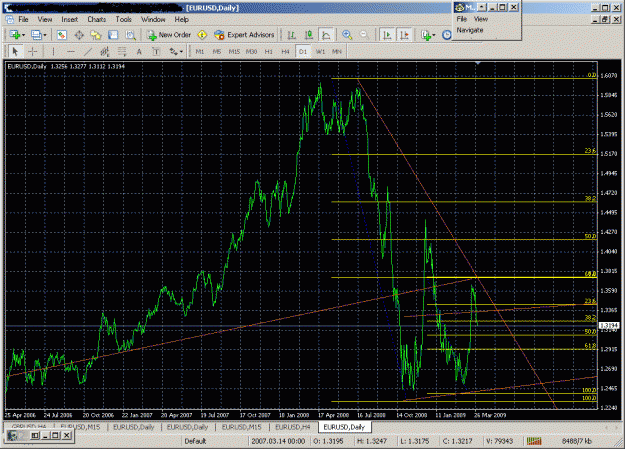Open the Charts menu
The height and width of the screenshot is (449, 625).
[x=96, y=19]
